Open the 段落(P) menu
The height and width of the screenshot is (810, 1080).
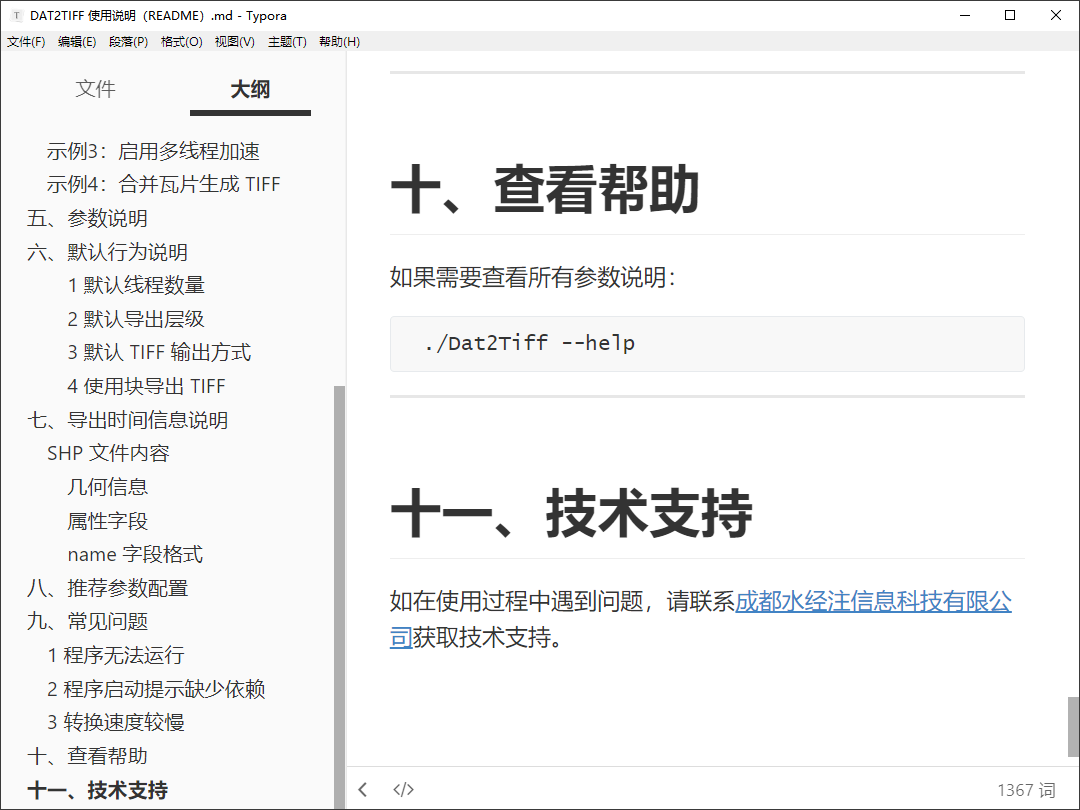129,41
